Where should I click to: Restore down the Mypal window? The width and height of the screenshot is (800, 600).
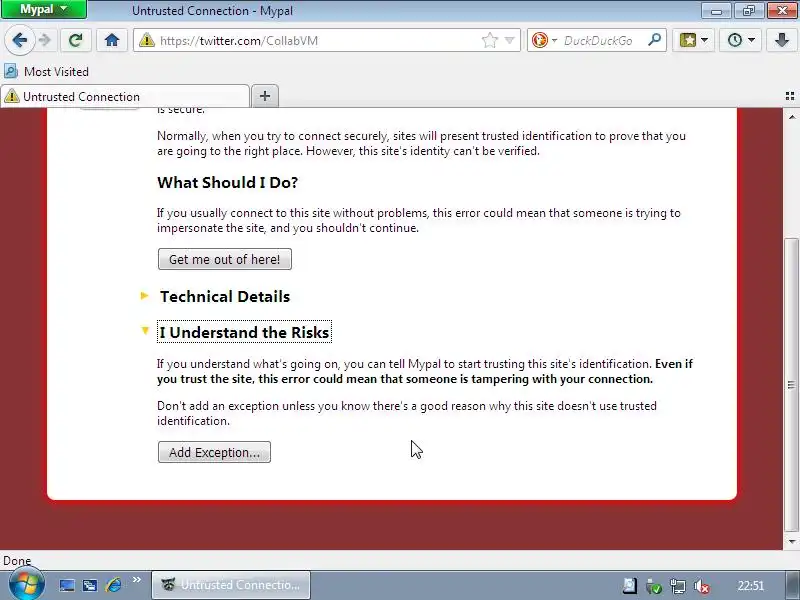[x=749, y=11]
